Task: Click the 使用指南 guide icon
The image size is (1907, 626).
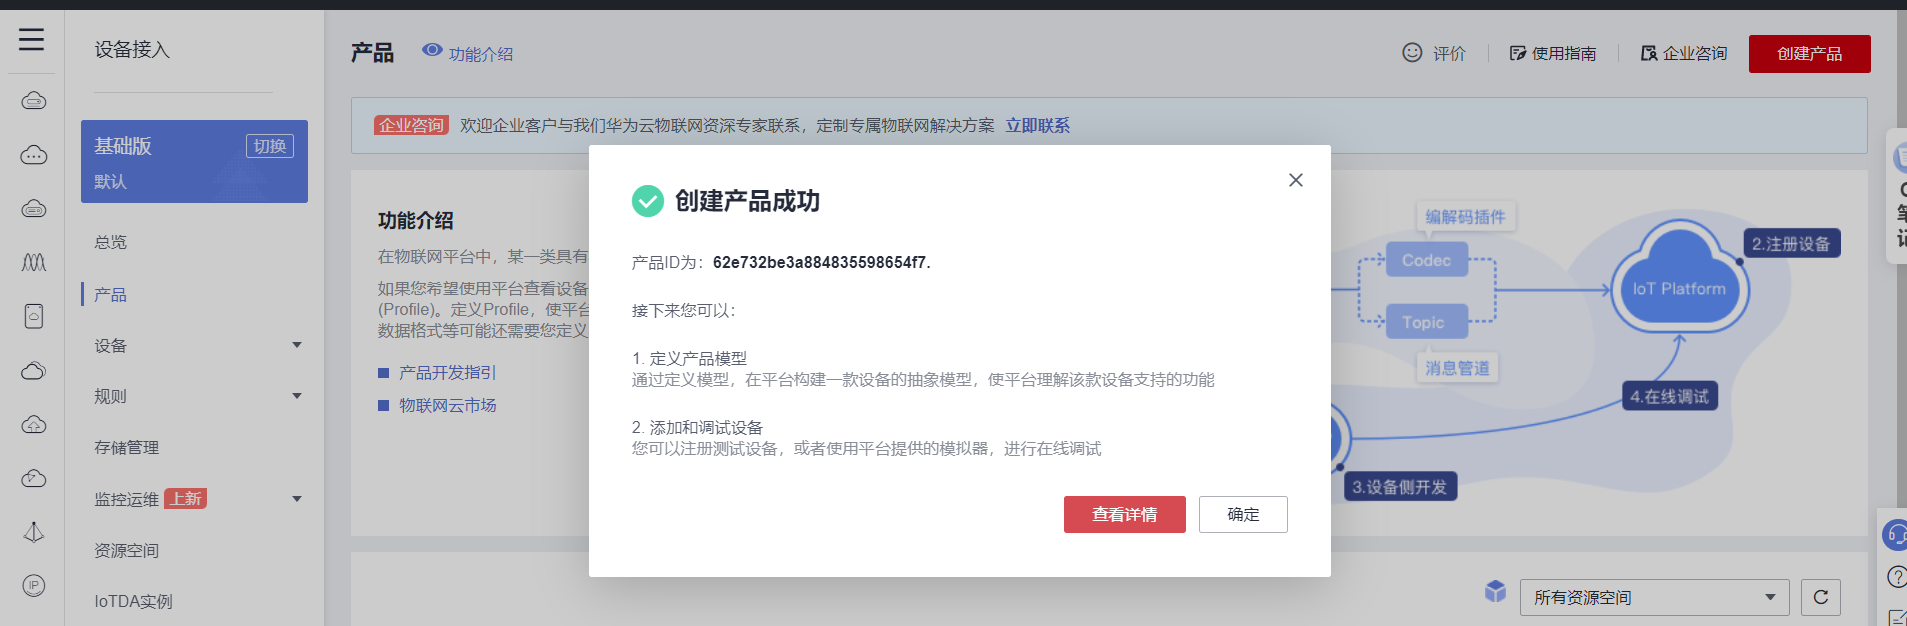Action: pyautogui.click(x=1518, y=53)
